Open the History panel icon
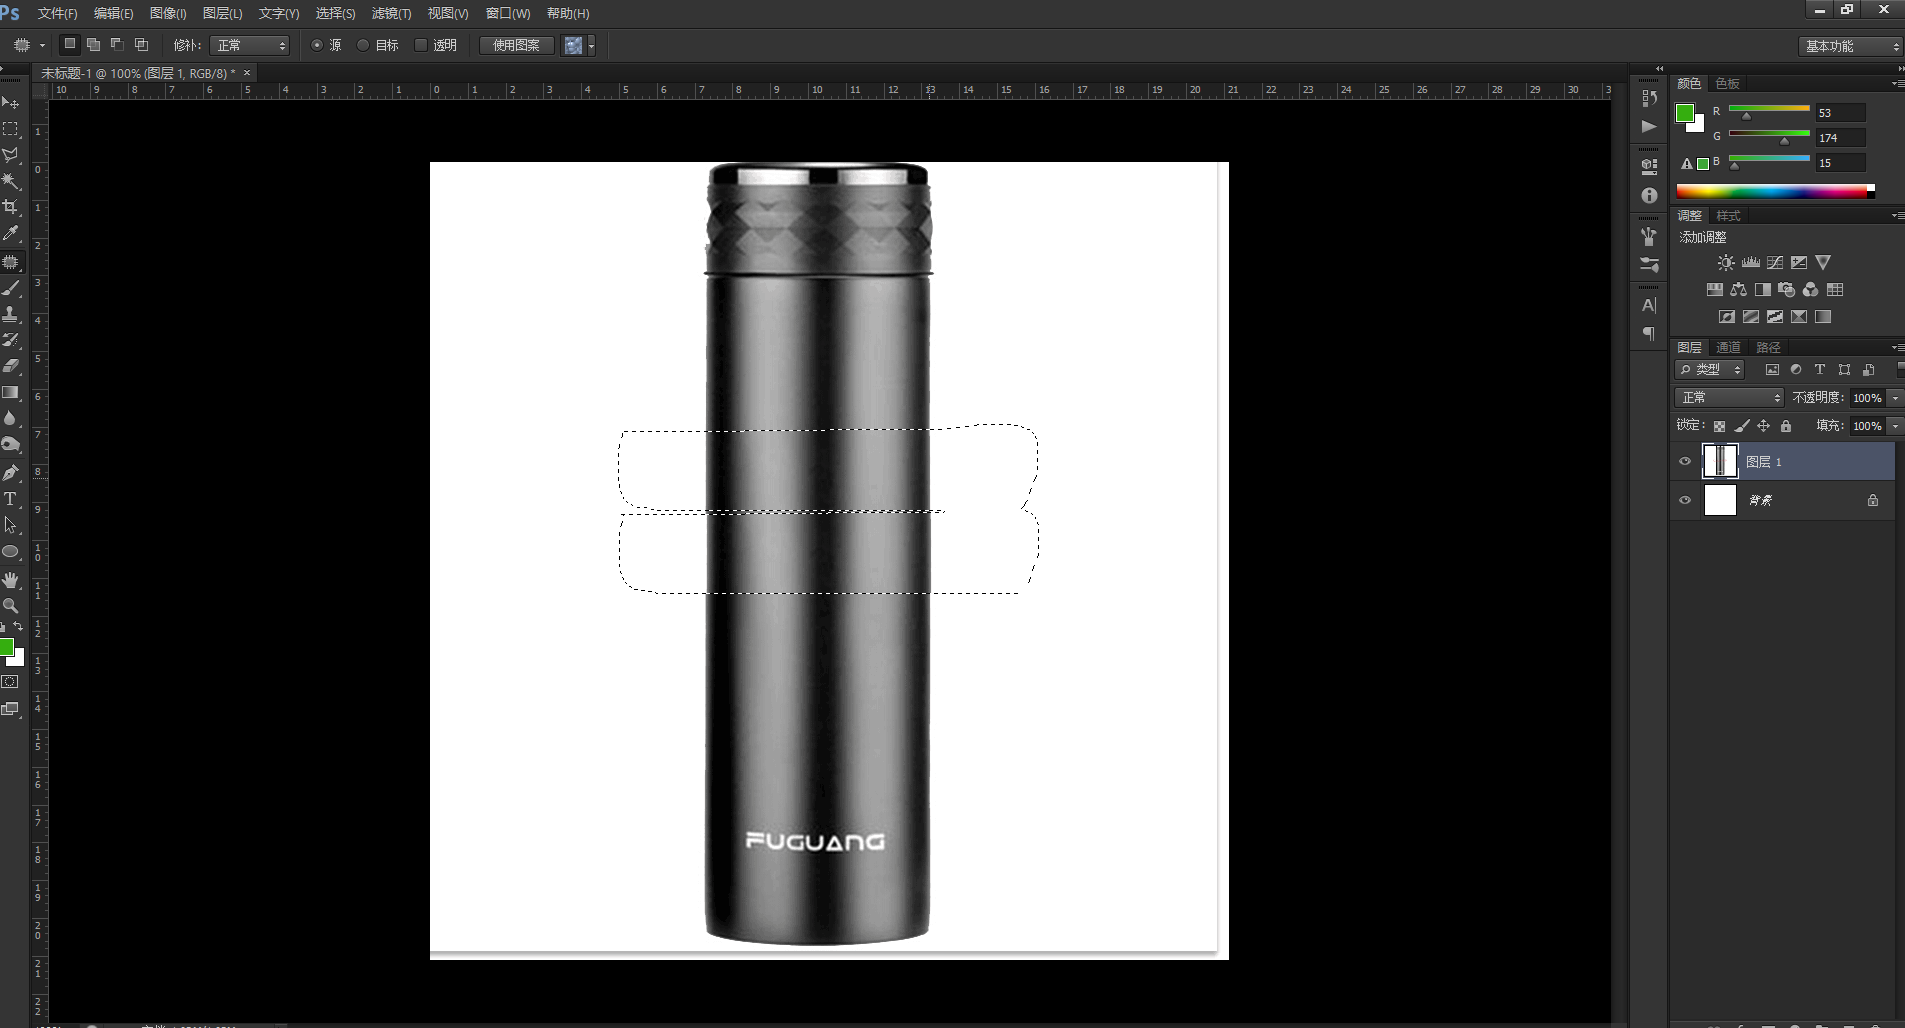The height and width of the screenshot is (1028, 1905). click(x=1649, y=97)
